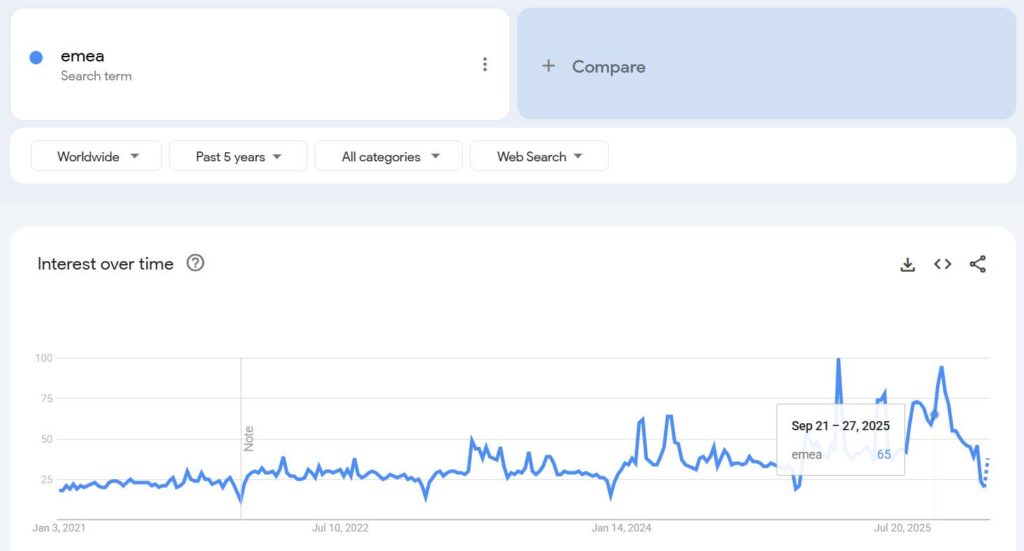Expand the All categories dropdown
The image size is (1024, 551).
tap(388, 156)
